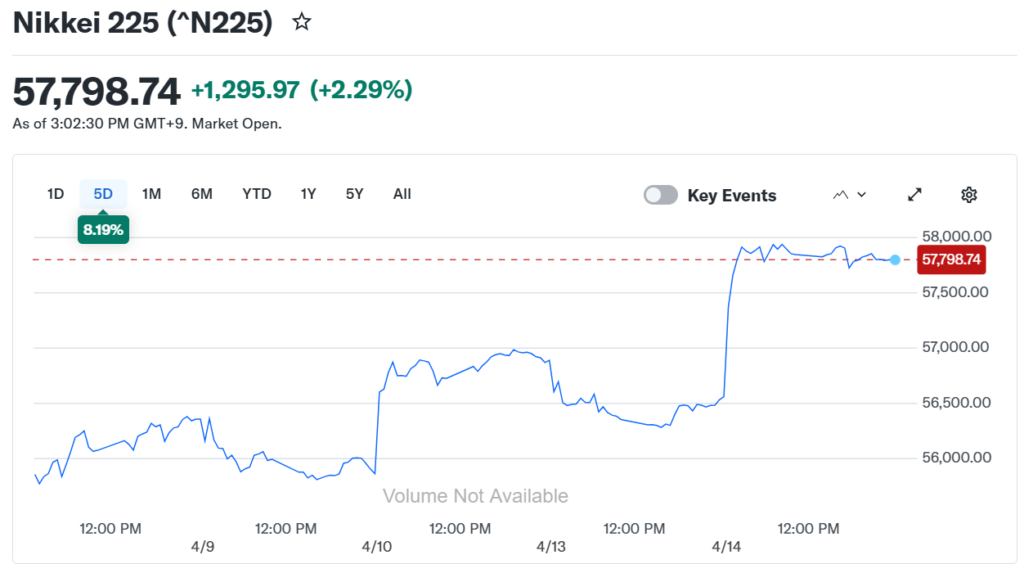
Task: Switch chart to 1M range
Action: [x=151, y=194]
